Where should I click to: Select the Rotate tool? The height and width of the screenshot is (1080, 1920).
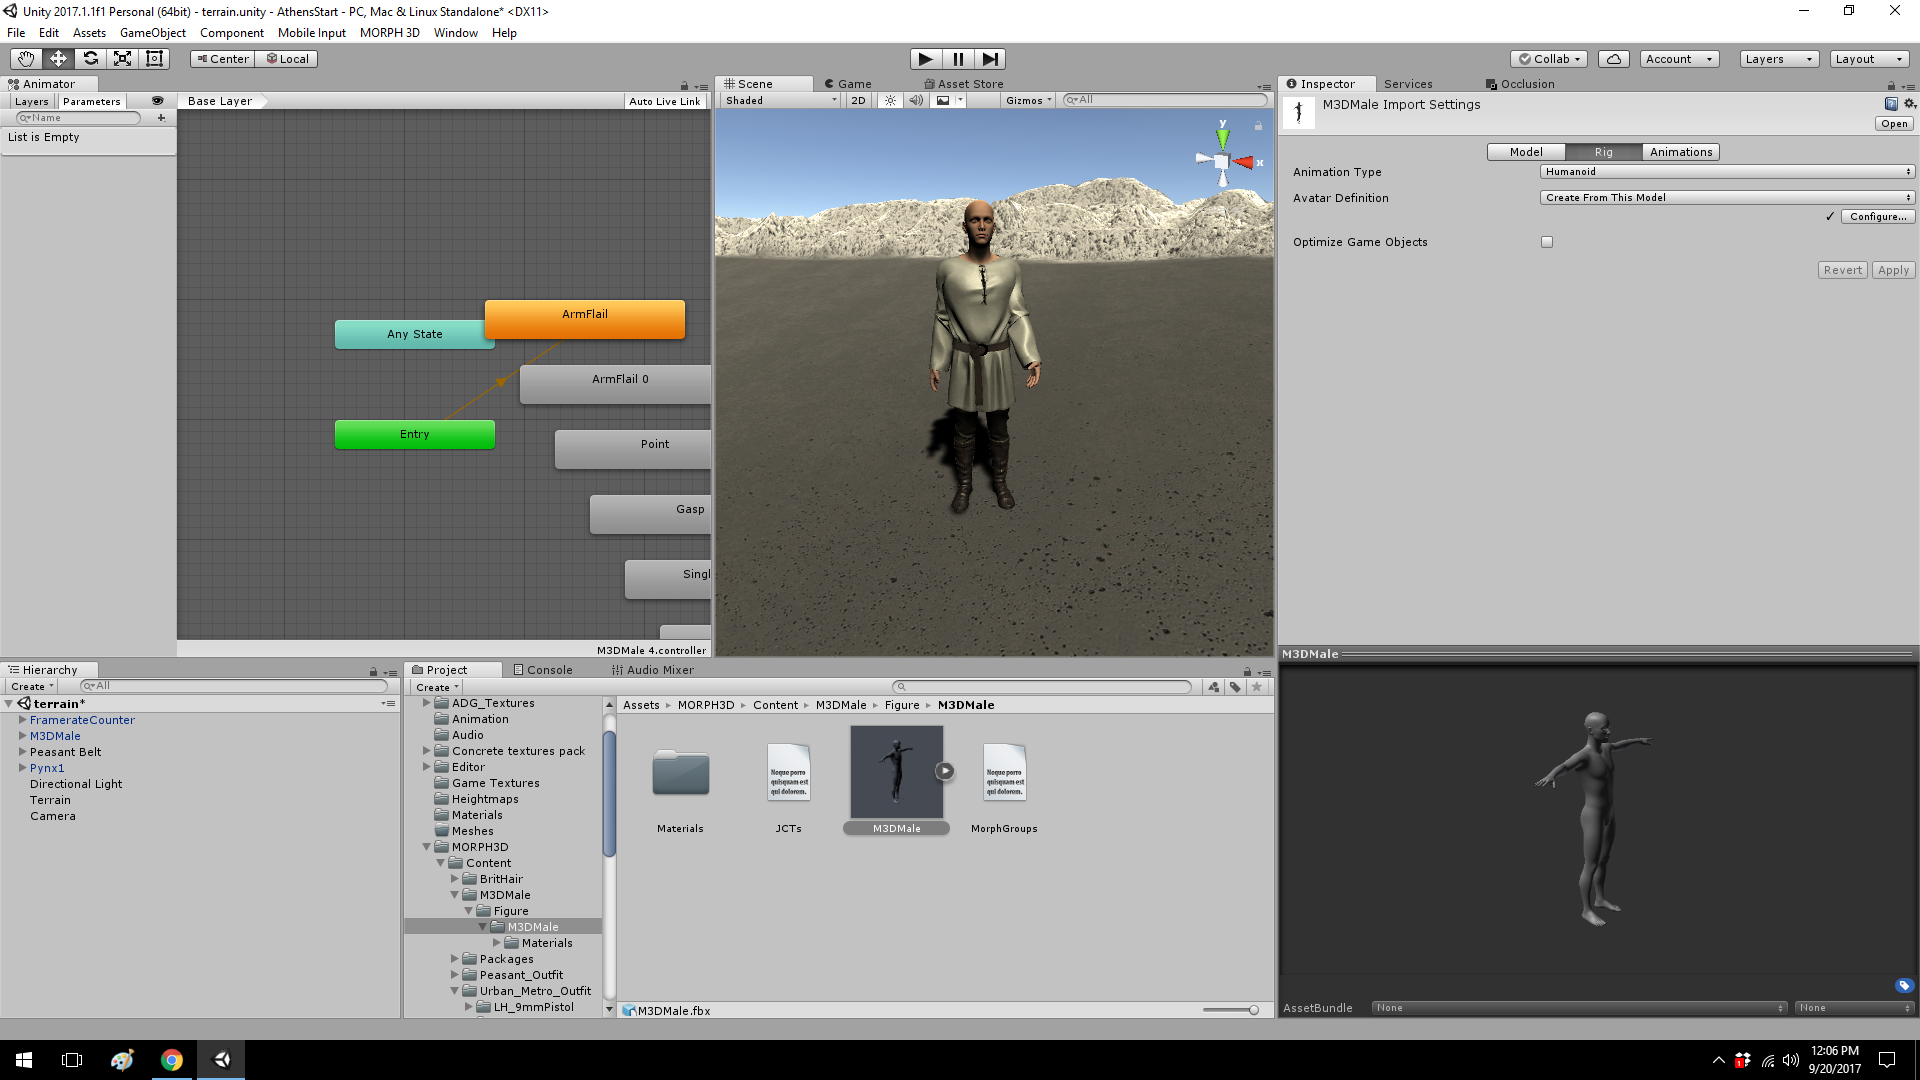[x=90, y=59]
